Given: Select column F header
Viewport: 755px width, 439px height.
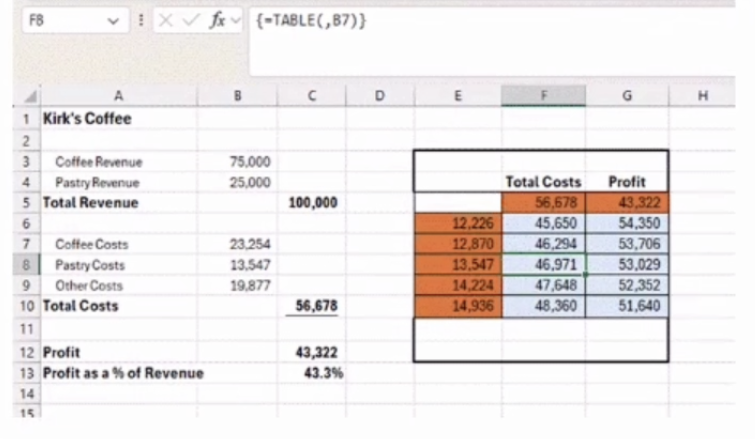Looking at the screenshot, I should [544, 96].
